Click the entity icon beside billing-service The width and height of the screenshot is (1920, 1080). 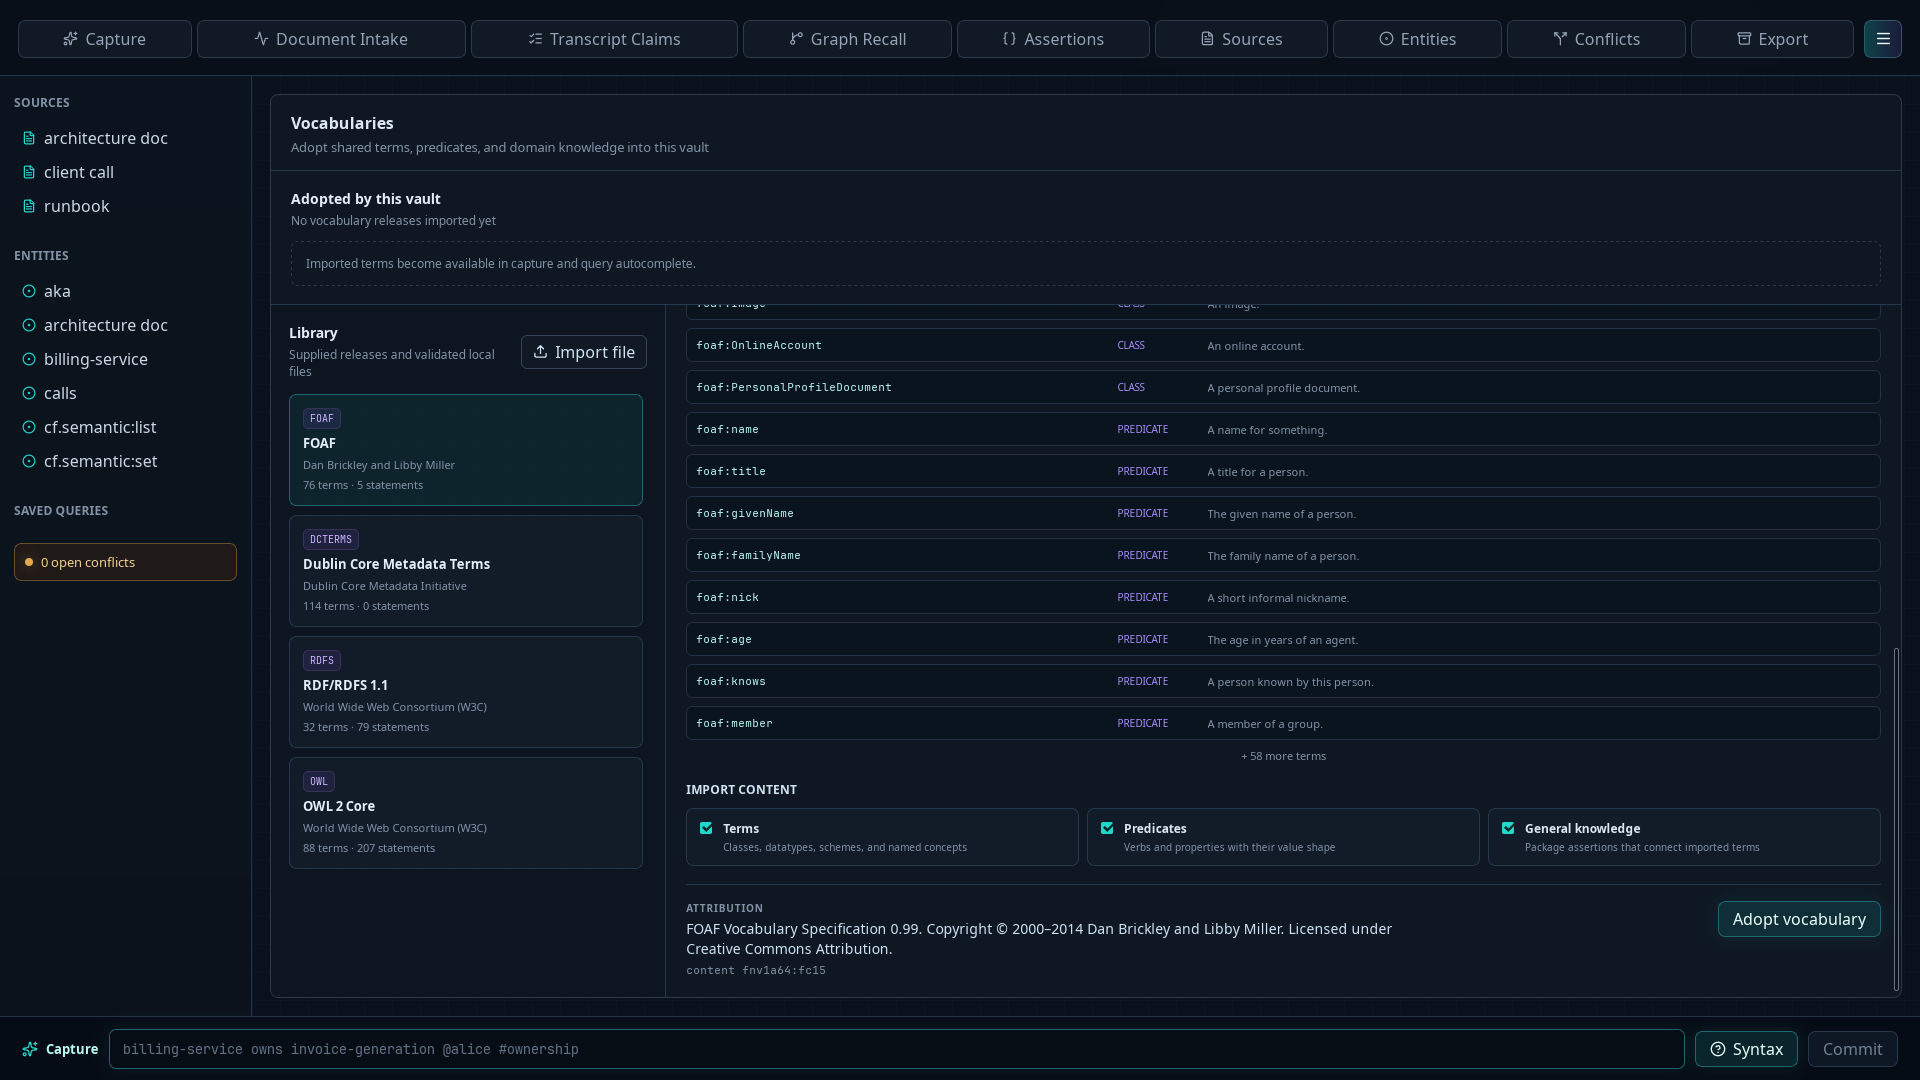(29, 359)
